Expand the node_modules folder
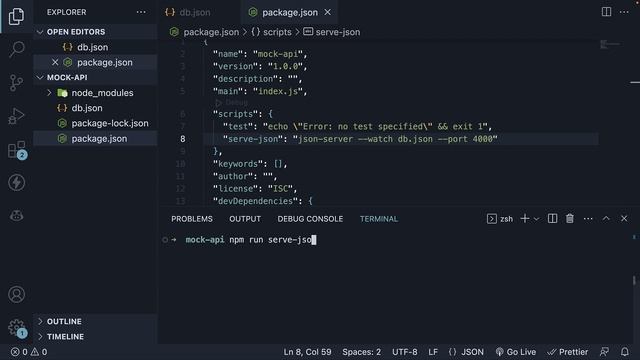 (49, 93)
